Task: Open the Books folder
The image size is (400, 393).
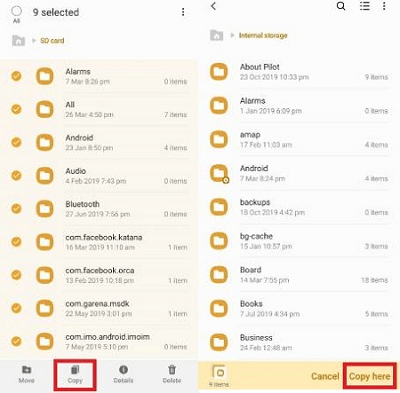Action: tap(299, 308)
